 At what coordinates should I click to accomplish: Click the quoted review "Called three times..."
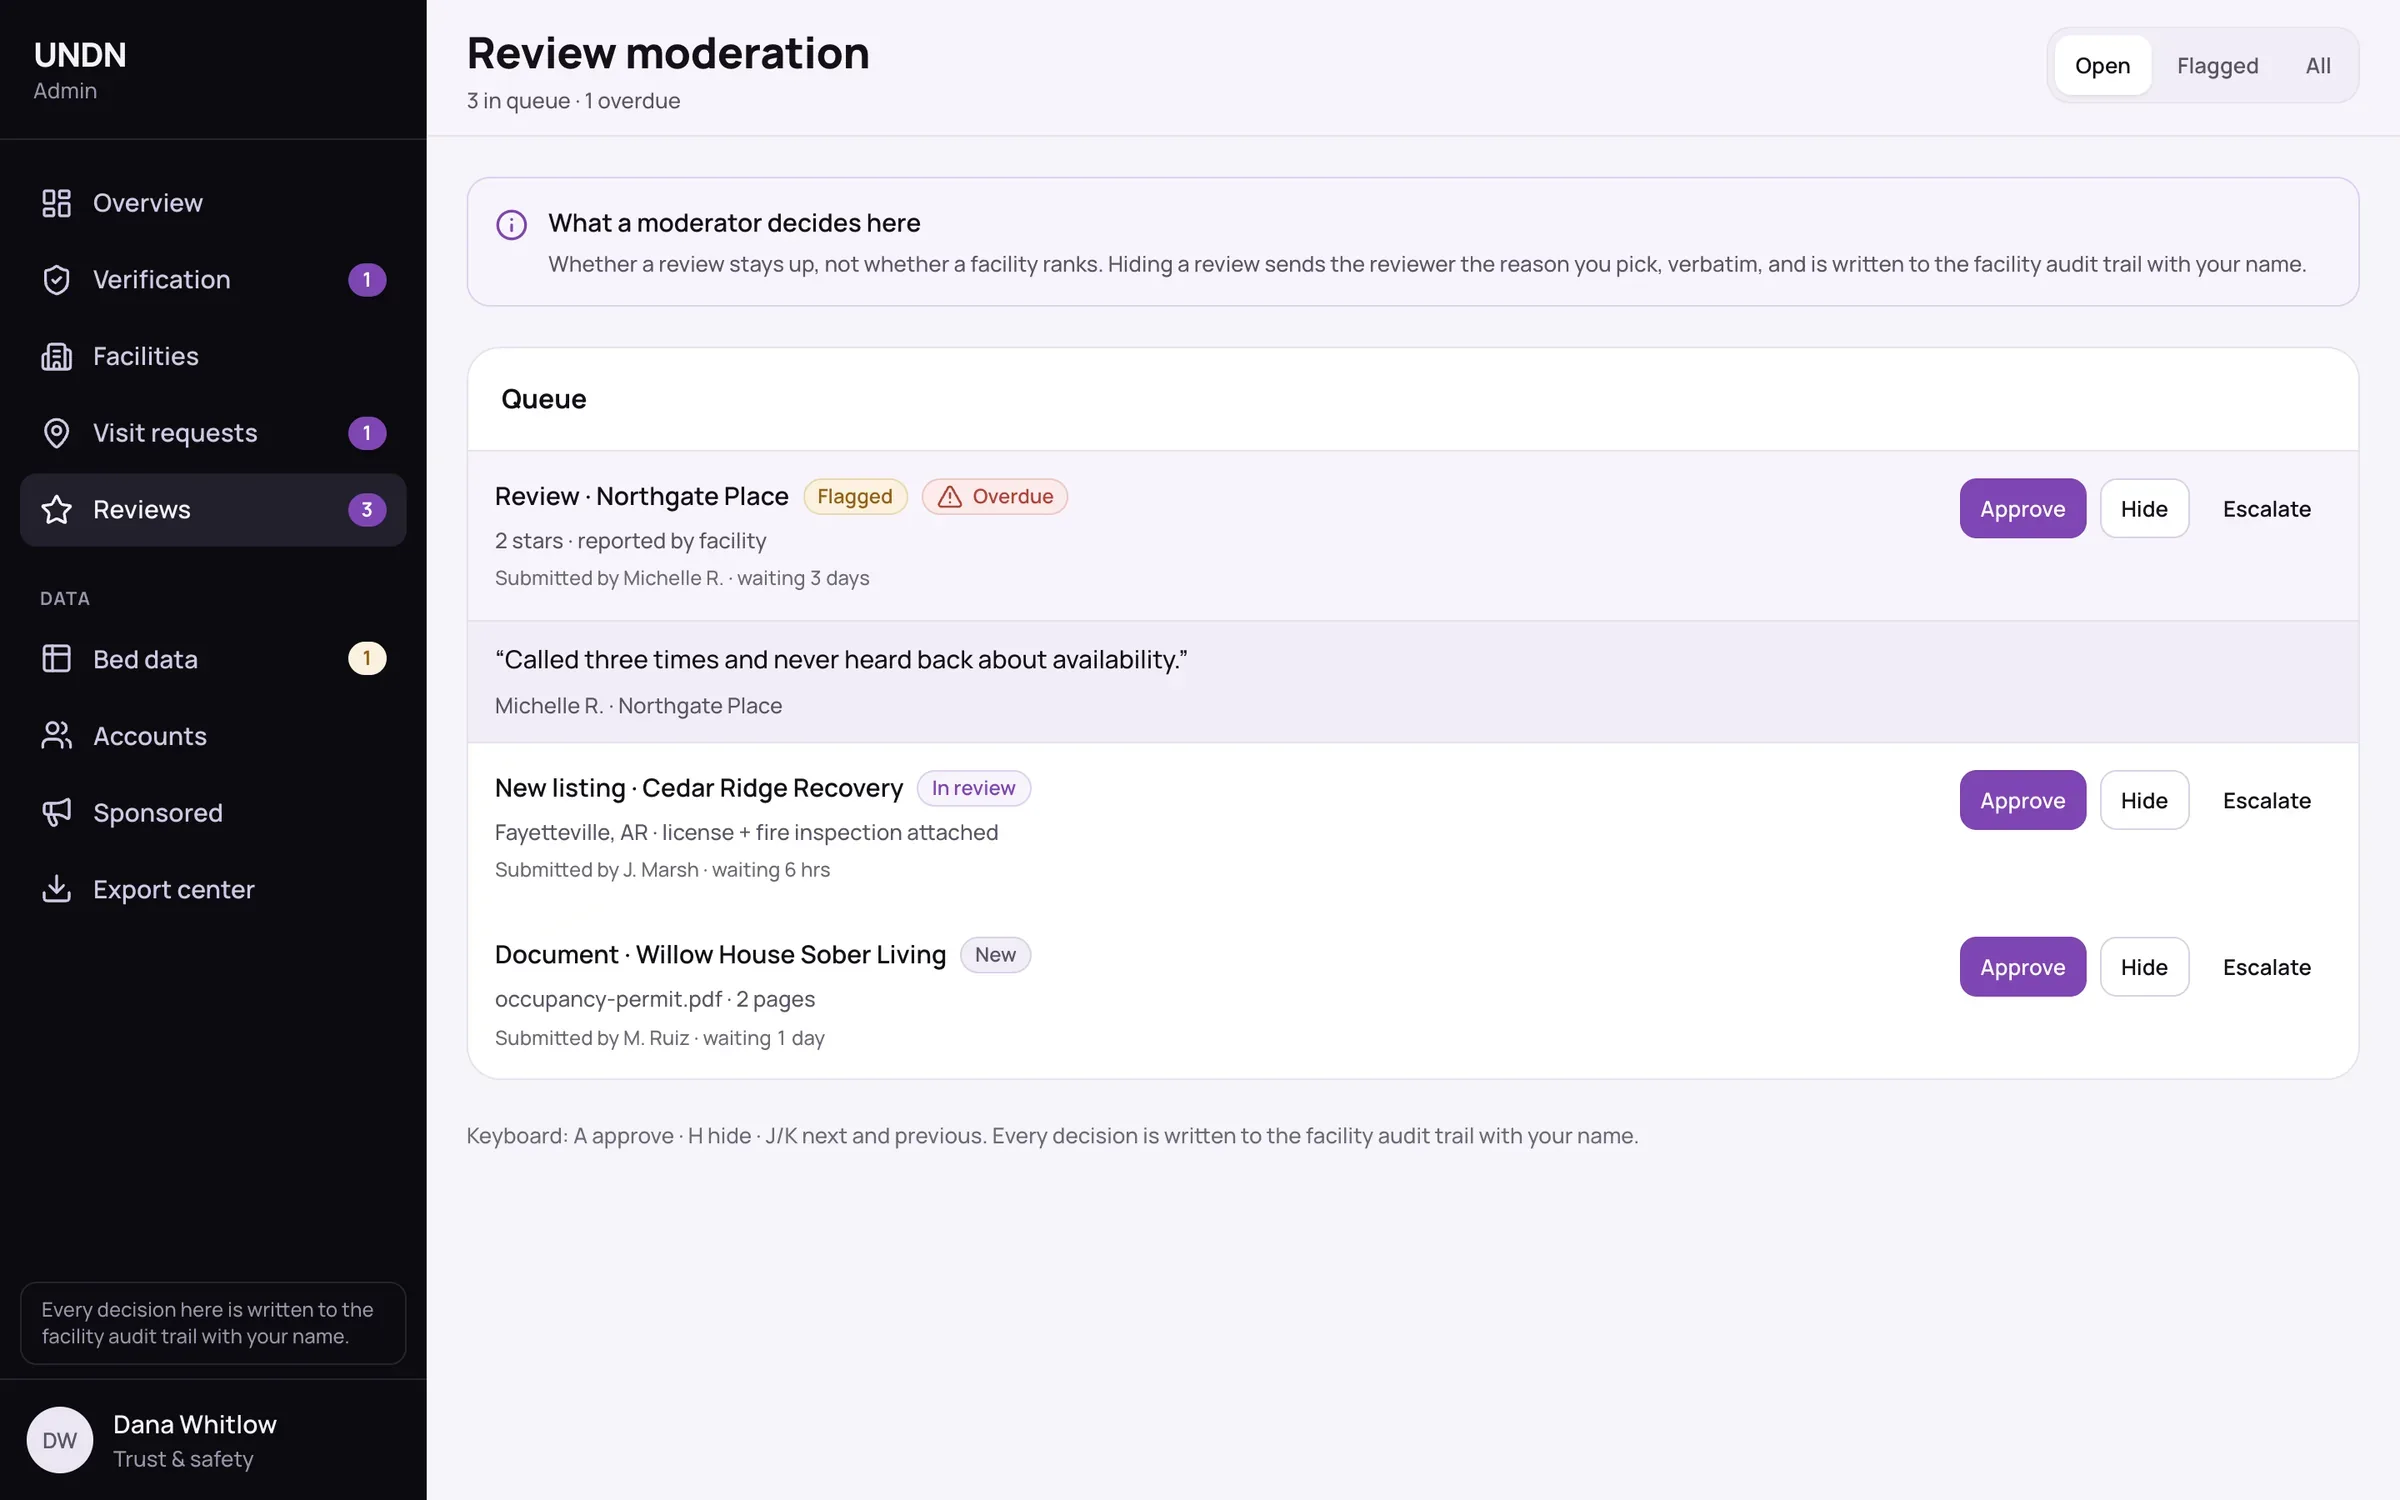[841, 660]
